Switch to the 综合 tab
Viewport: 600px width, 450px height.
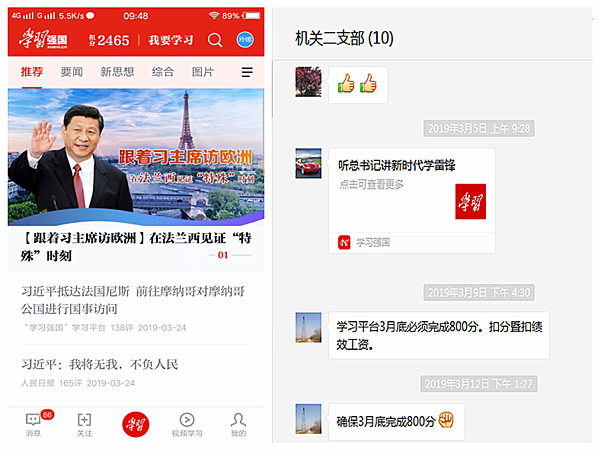click(163, 72)
